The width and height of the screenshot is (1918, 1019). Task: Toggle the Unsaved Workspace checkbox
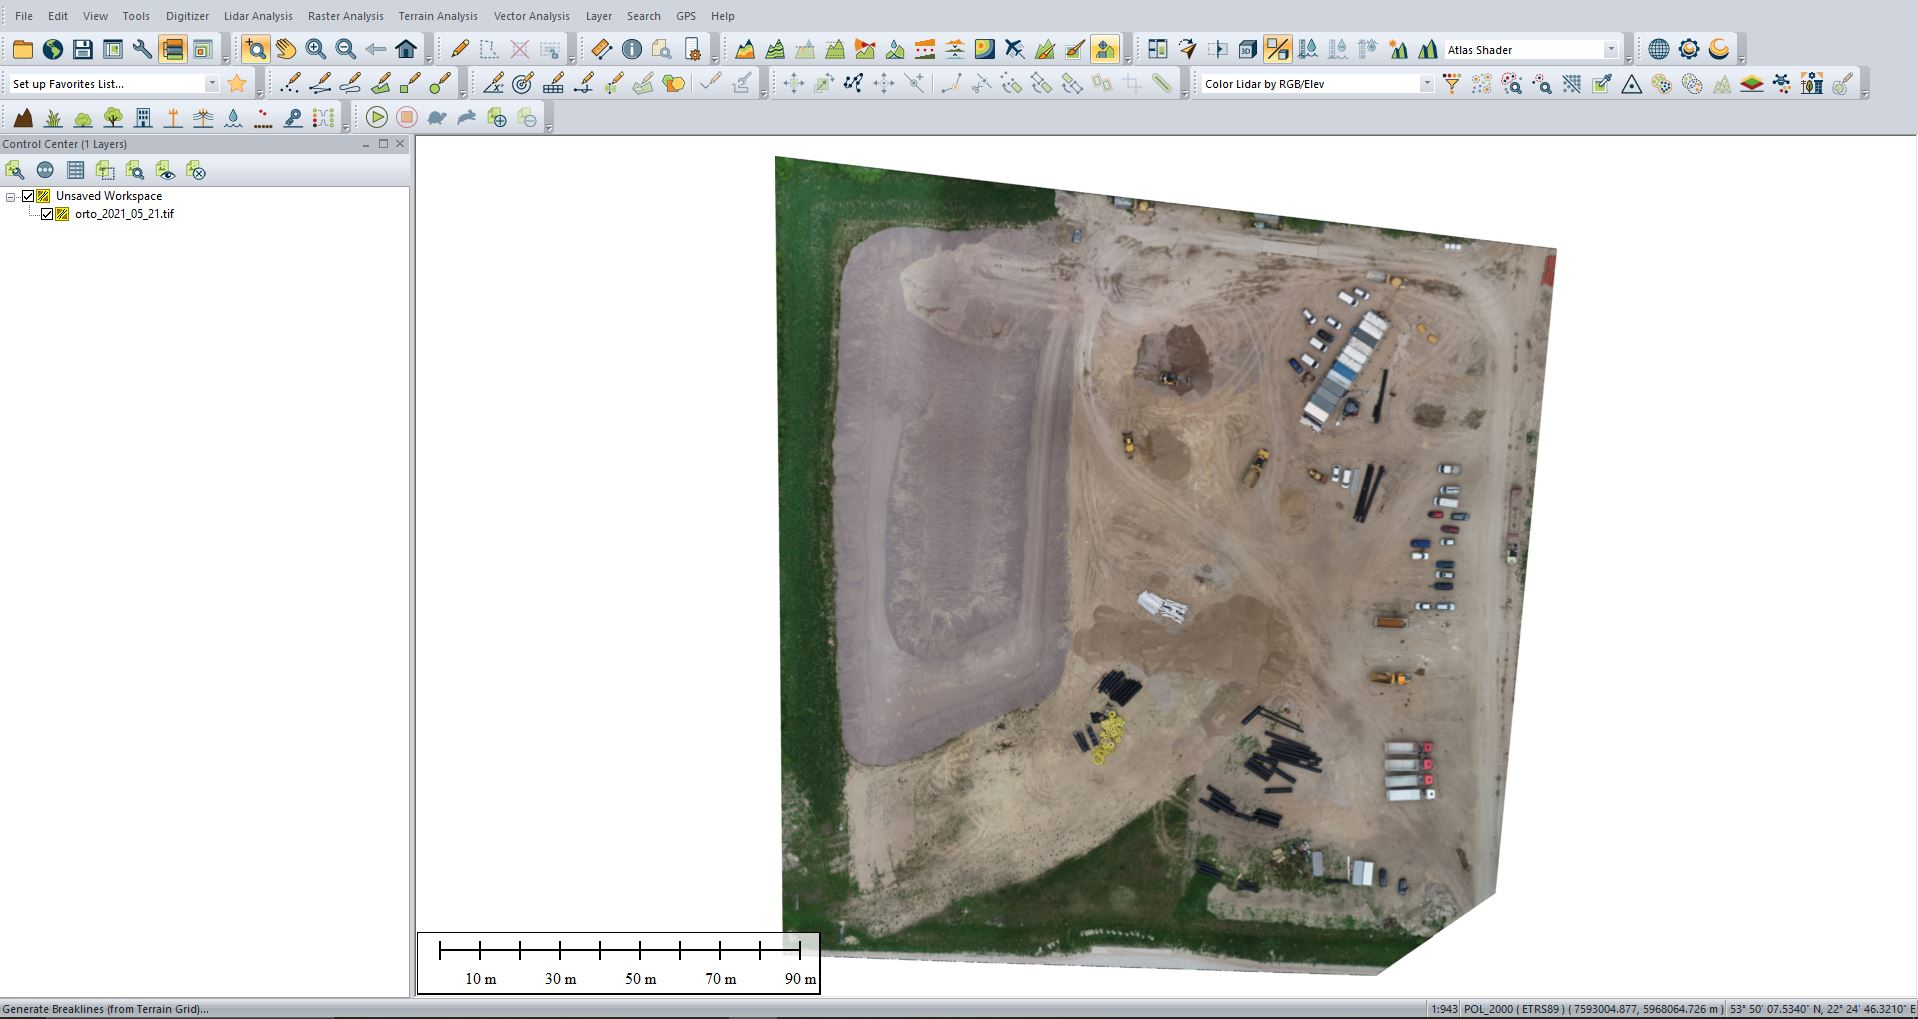(x=28, y=196)
